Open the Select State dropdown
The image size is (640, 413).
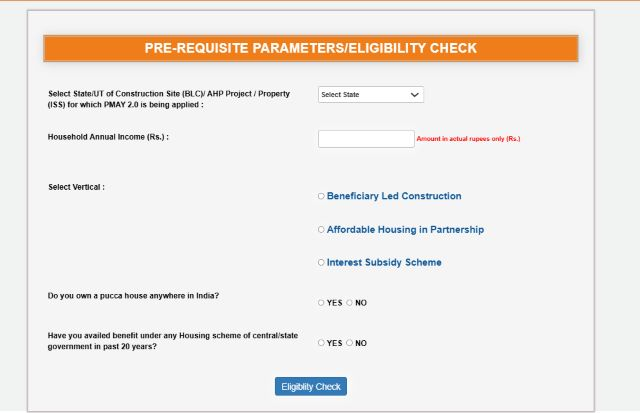[371, 95]
